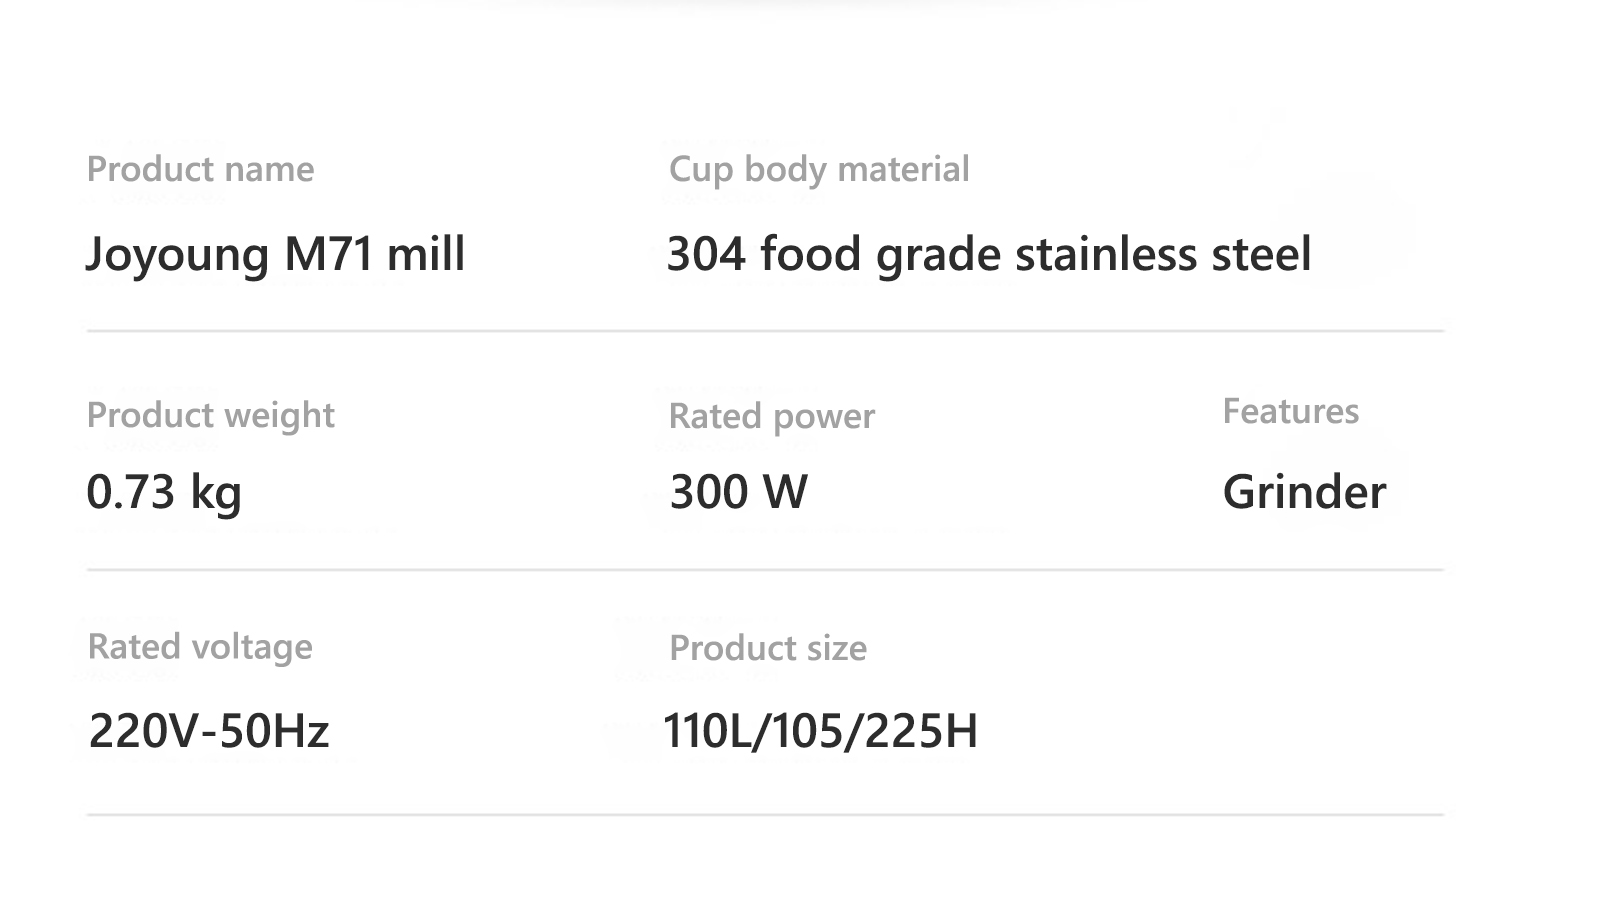Screen dimensions: 1600x909
Task: Click the "Features" label
Action: (x=1290, y=411)
